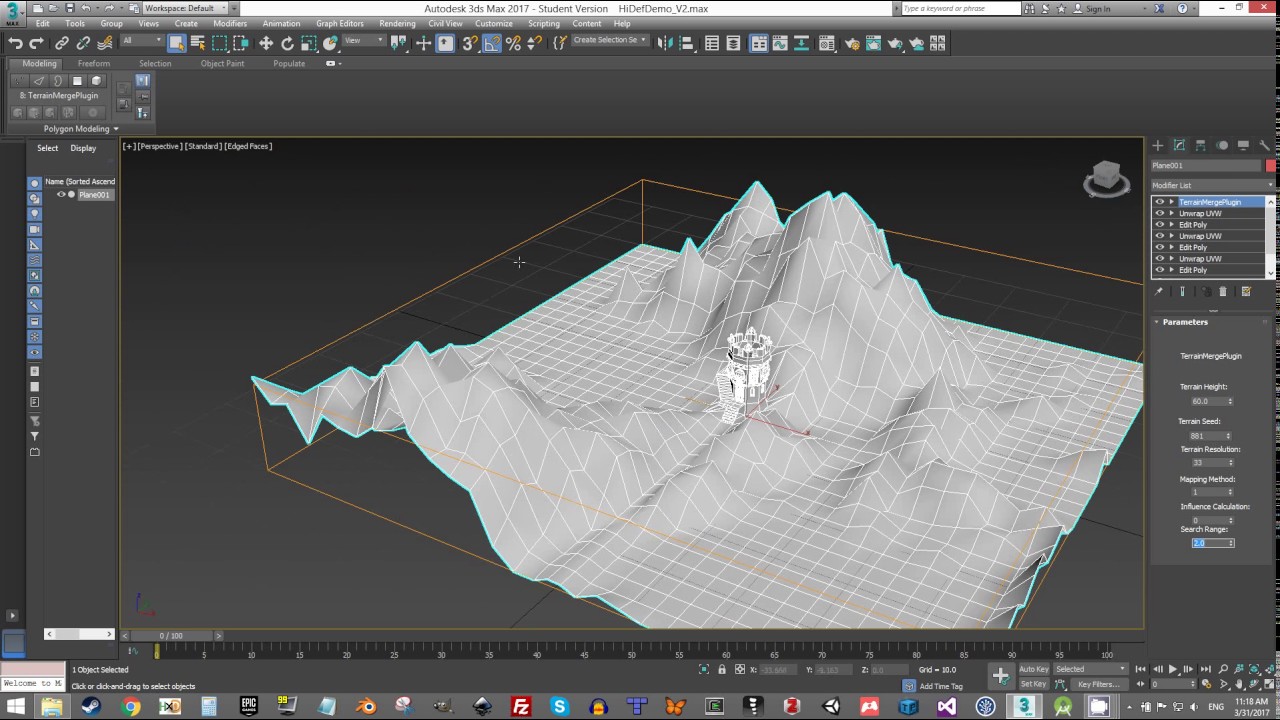Switch to the Freeform ribbon tab

[x=94, y=63]
